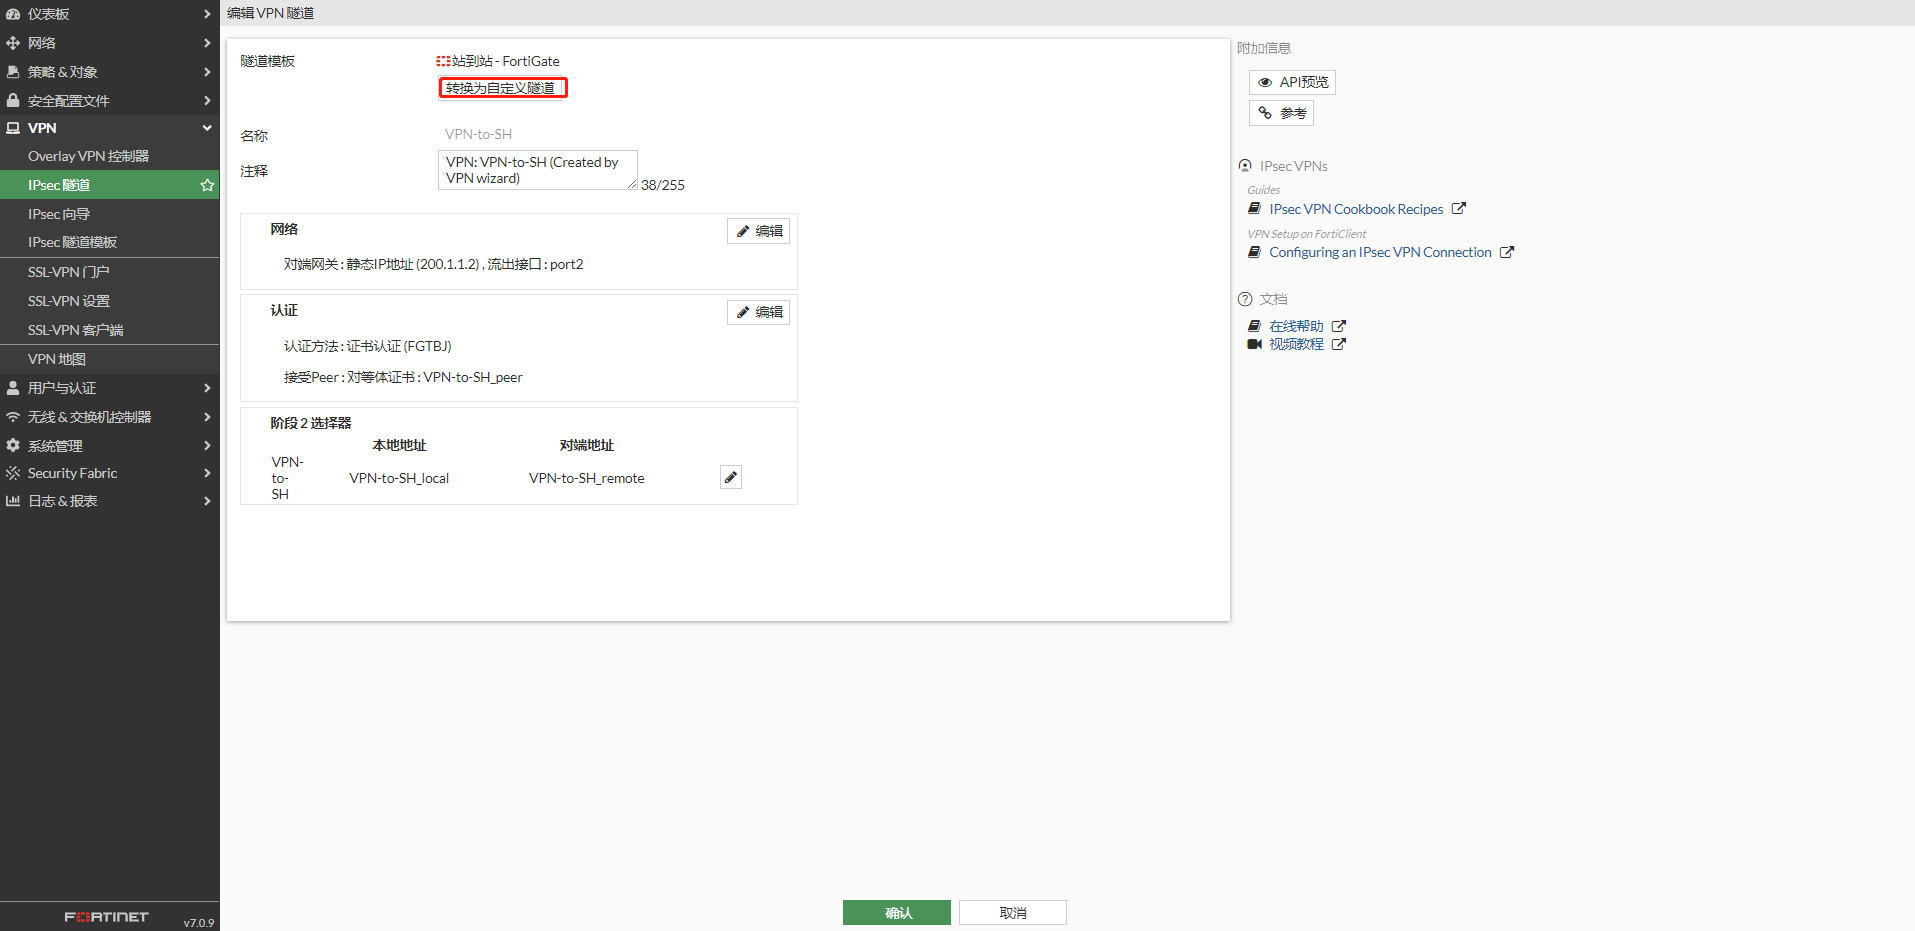Open the API预览 eye button
Viewport: 1915px width, 931px height.
tap(1291, 82)
